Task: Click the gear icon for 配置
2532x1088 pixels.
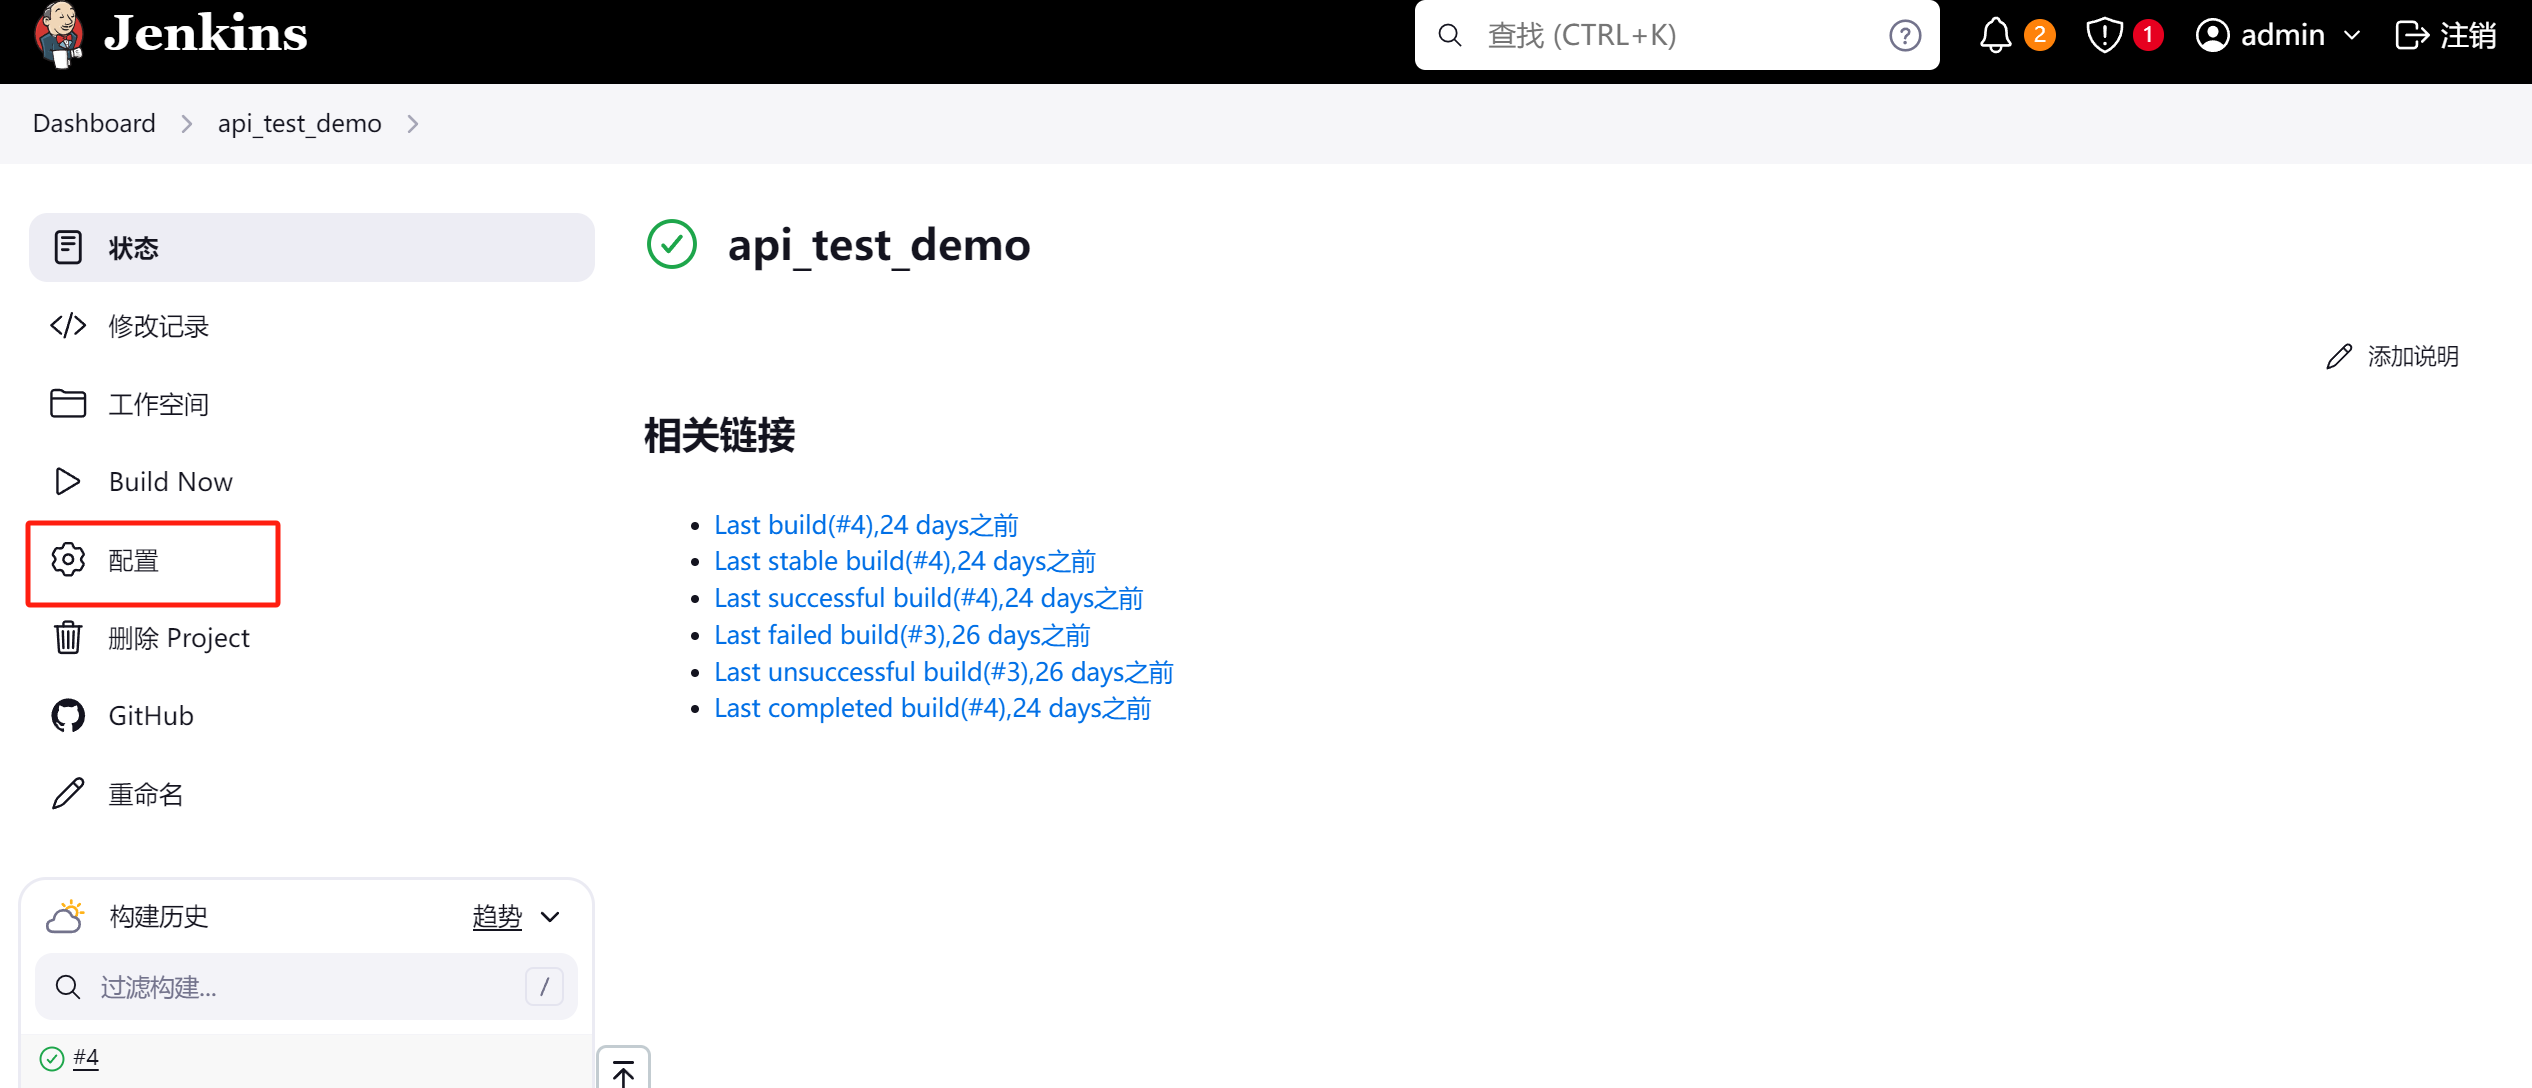Action: tap(68, 560)
